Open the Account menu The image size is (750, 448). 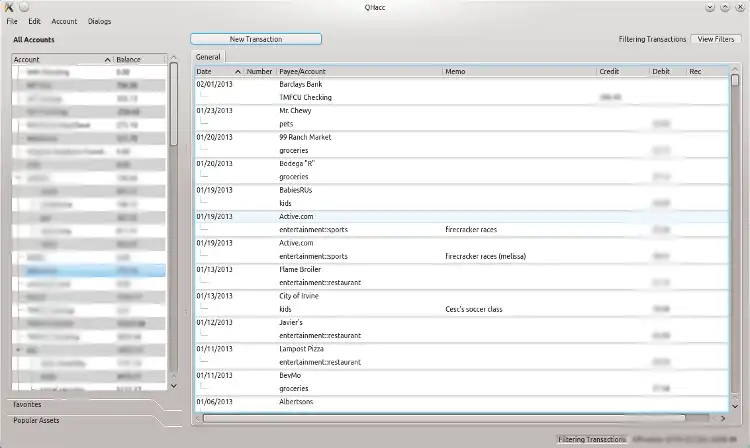pos(64,22)
